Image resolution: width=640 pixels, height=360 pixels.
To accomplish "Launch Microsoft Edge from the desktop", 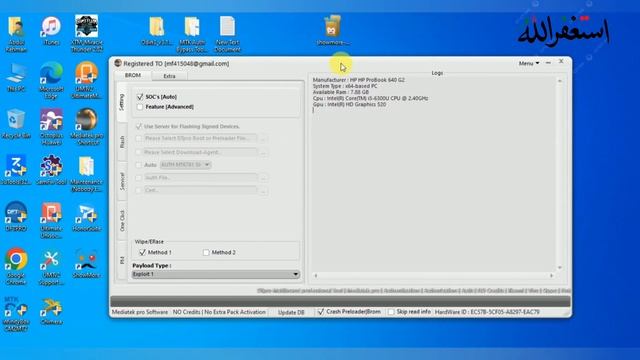I will pyautogui.click(x=51, y=80).
